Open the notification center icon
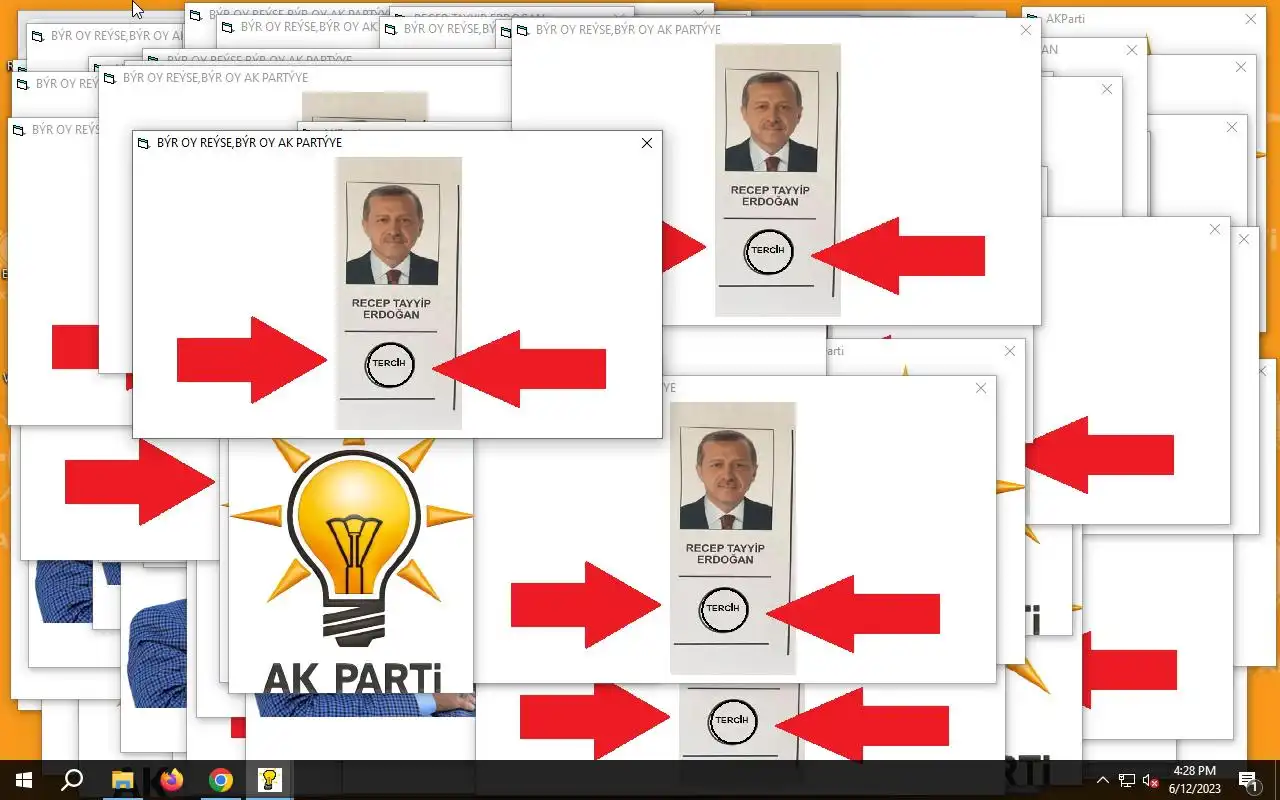1280x800 pixels. point(1248,781)
